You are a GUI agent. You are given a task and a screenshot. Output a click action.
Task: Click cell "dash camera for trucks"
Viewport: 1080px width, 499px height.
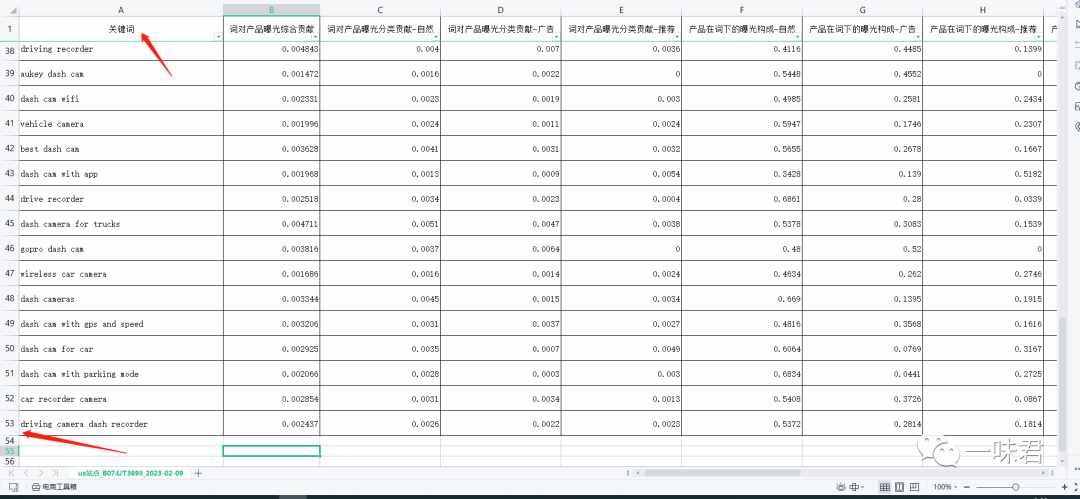point(121,223)
